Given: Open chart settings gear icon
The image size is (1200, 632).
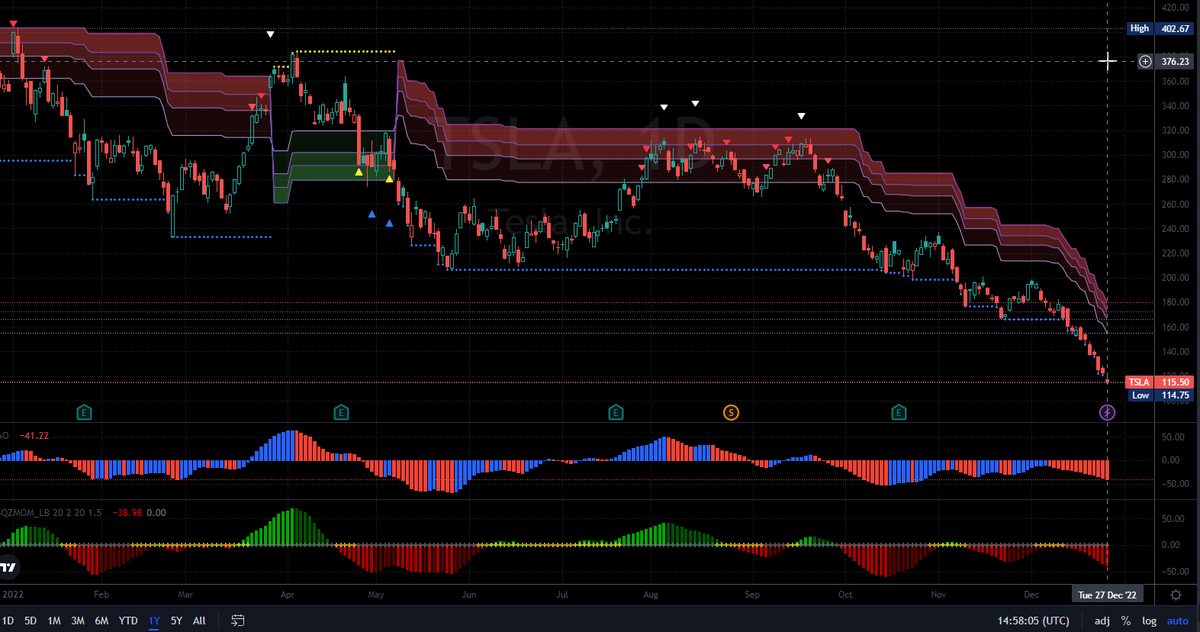Looking at the screenshot, I should point(1176,594).
